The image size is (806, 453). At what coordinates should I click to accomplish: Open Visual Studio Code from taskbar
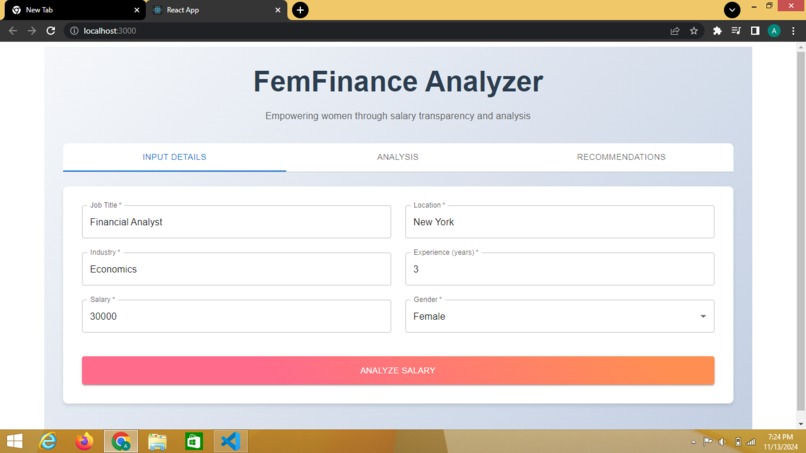point(230,441)
